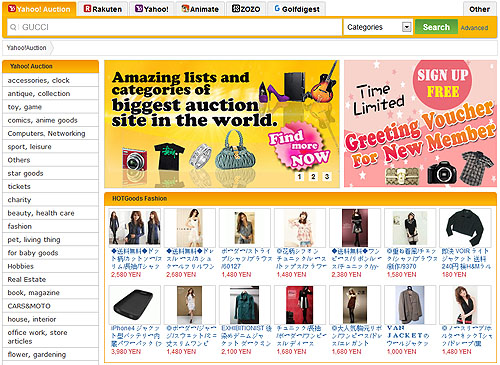Image resolution: width=500 pixels, height=365 pixels.
Task: Open the Other tab
Action: click(x=479, y=9)
